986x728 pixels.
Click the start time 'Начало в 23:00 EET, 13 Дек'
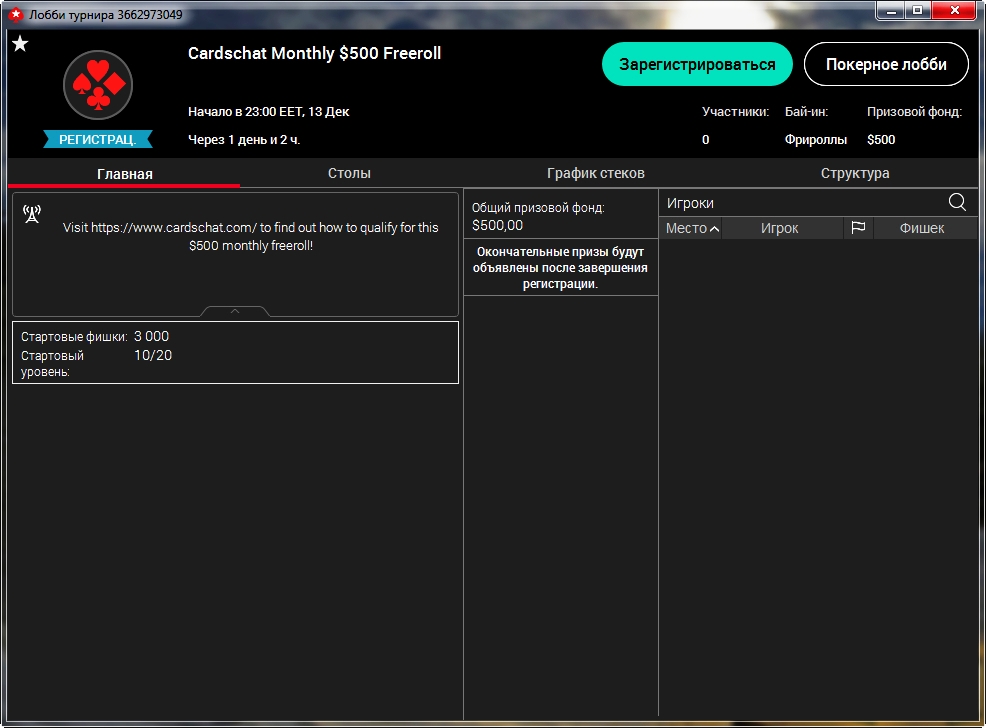(269, 112)
